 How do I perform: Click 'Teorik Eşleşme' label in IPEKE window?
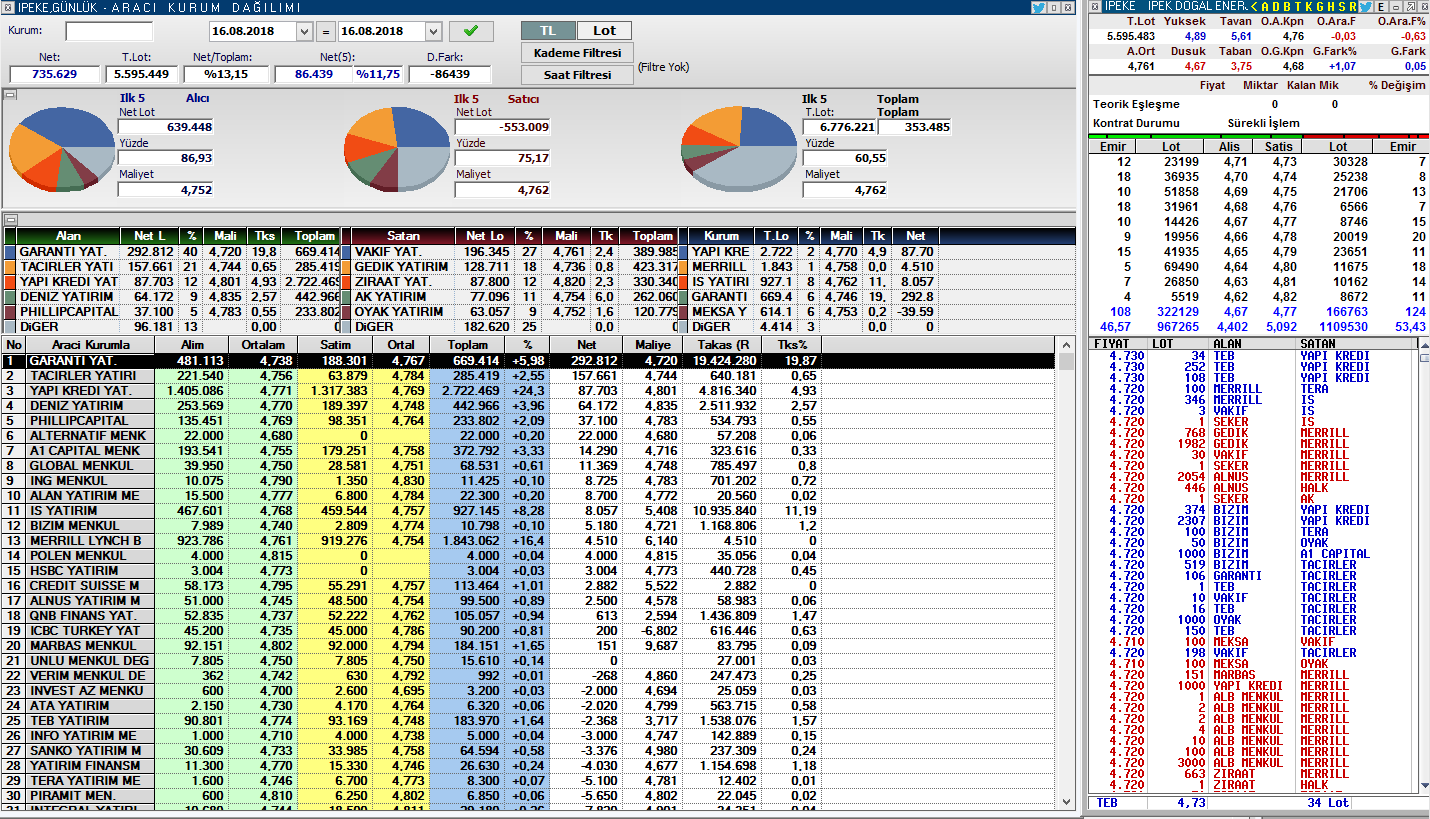click(1136, 104)
